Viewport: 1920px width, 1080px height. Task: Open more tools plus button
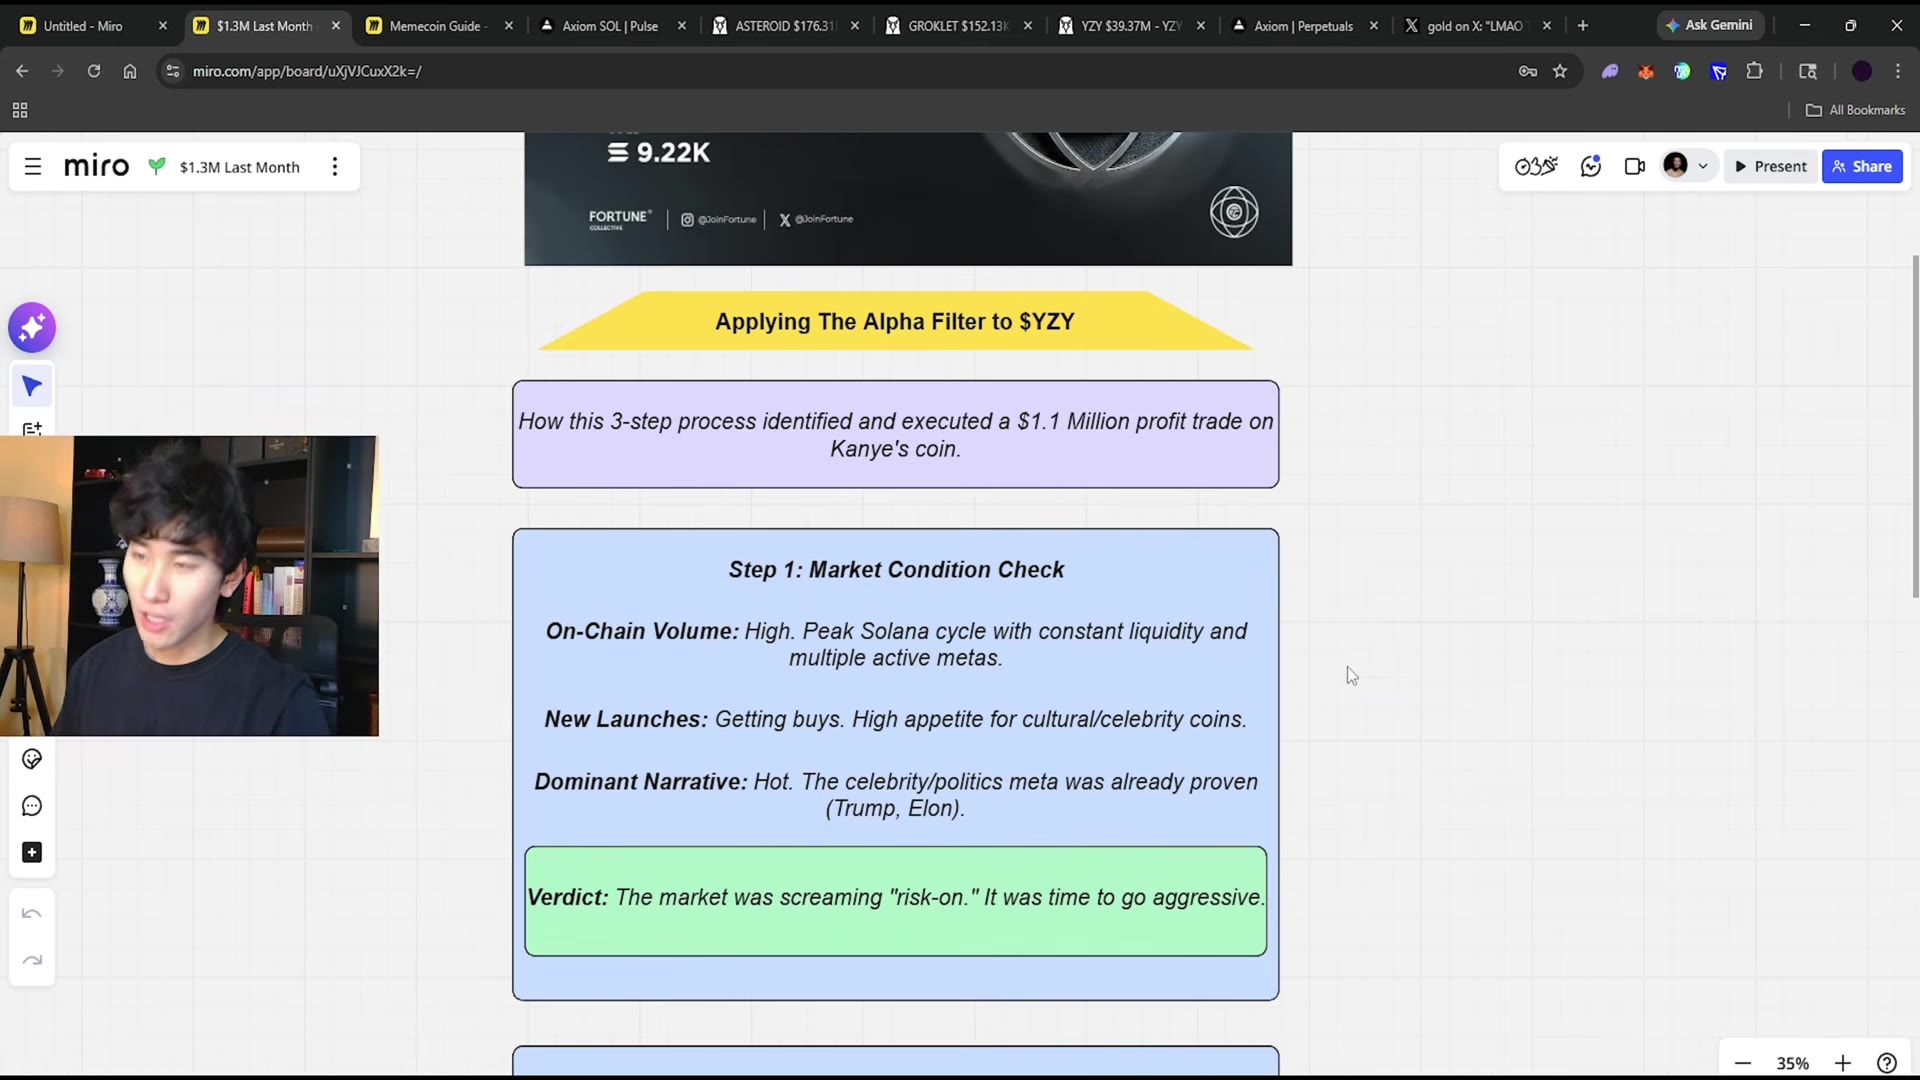(x=32, y=852)
